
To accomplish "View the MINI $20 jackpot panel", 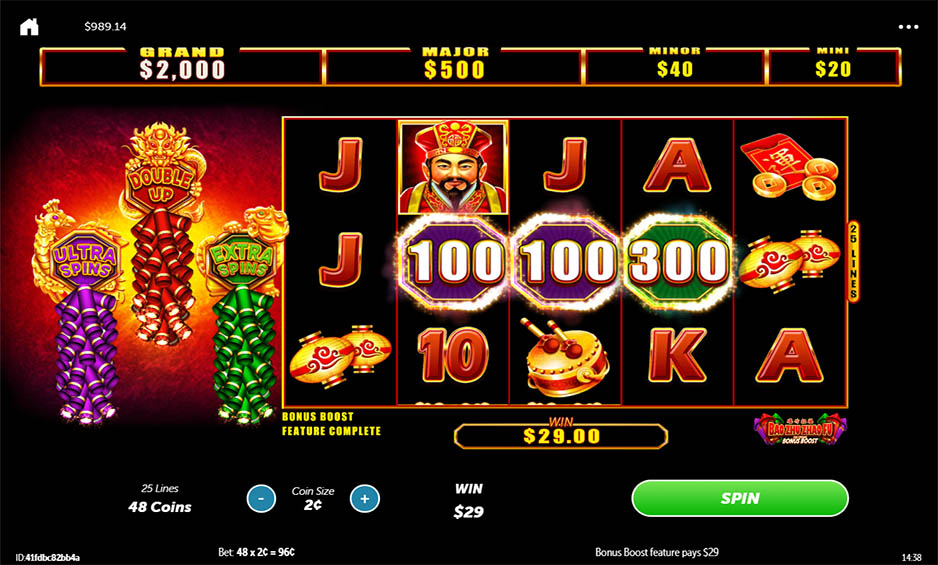I will (833, 65).
